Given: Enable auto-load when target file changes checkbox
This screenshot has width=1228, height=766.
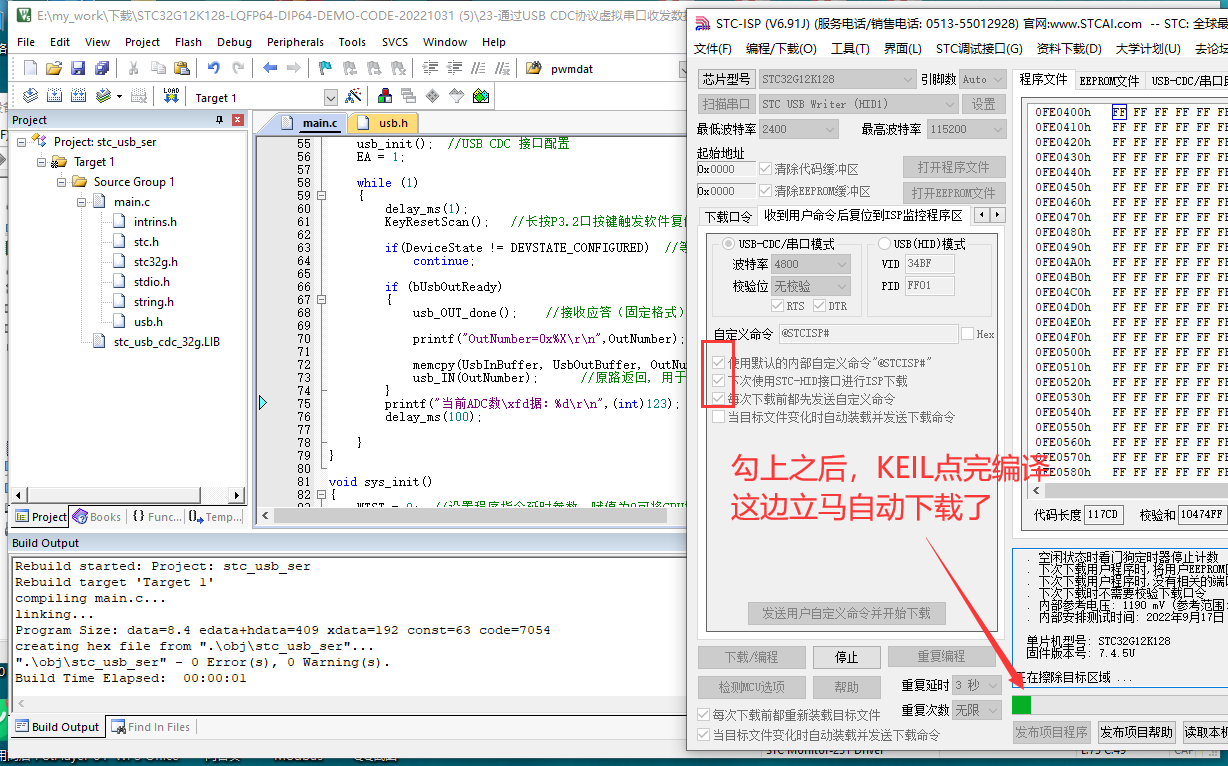Looking at the screenshot, I should click(703, 735).
